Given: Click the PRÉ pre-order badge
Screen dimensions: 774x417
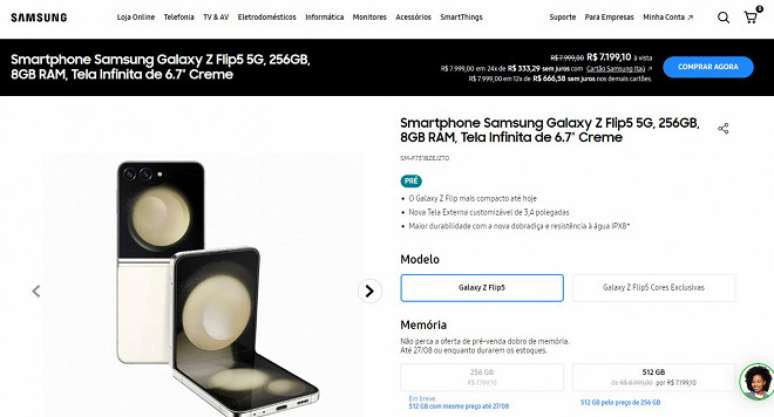Looking at the screenshot, I should click(x=411, y=181).
